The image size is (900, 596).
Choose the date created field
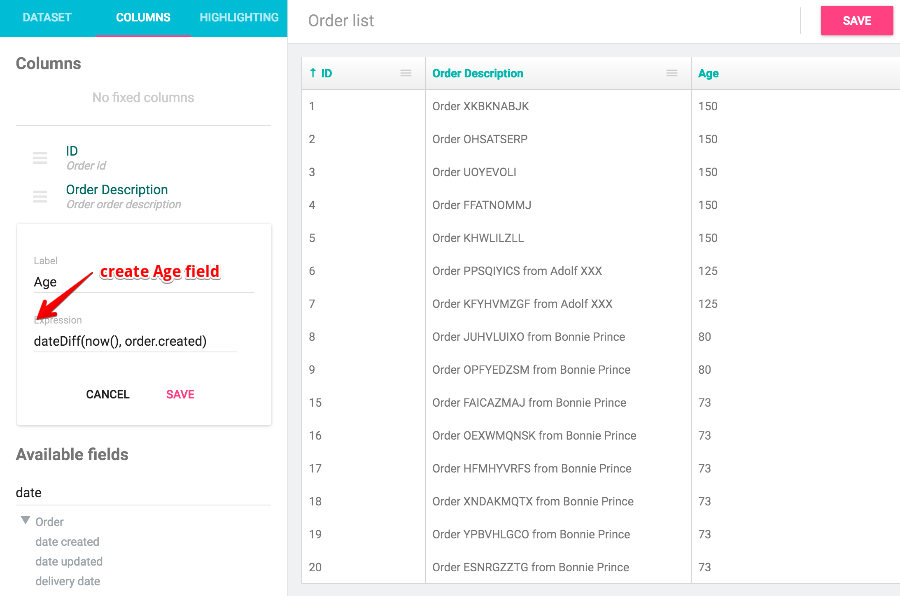[x=68, y=542]
